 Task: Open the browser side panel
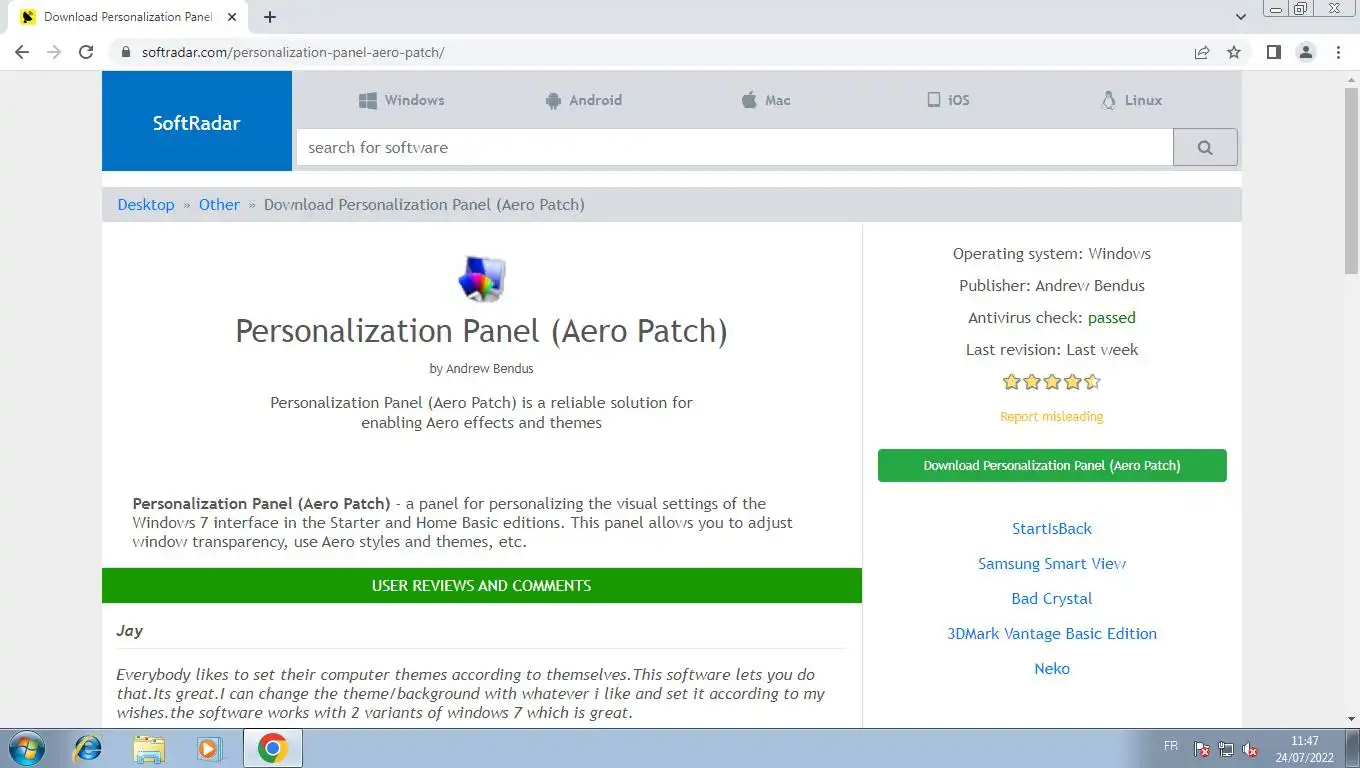[1273, 52]
